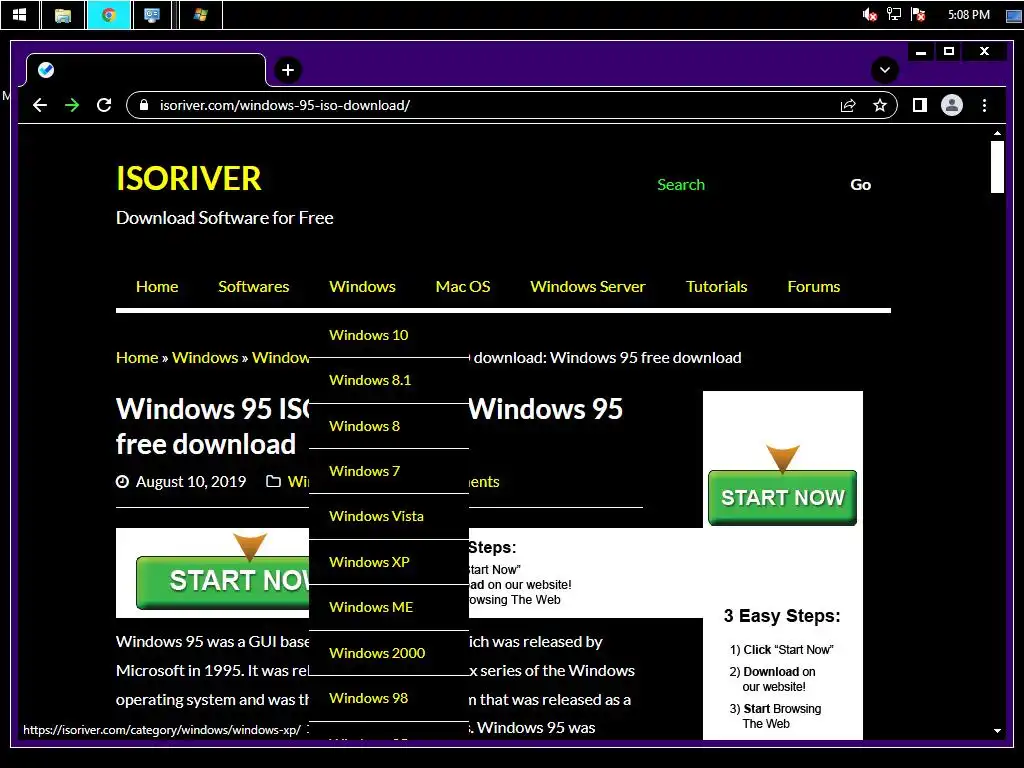The image size is (1024, 768).
Task: Bookmark this page with star icon
Action: [880, 105]
